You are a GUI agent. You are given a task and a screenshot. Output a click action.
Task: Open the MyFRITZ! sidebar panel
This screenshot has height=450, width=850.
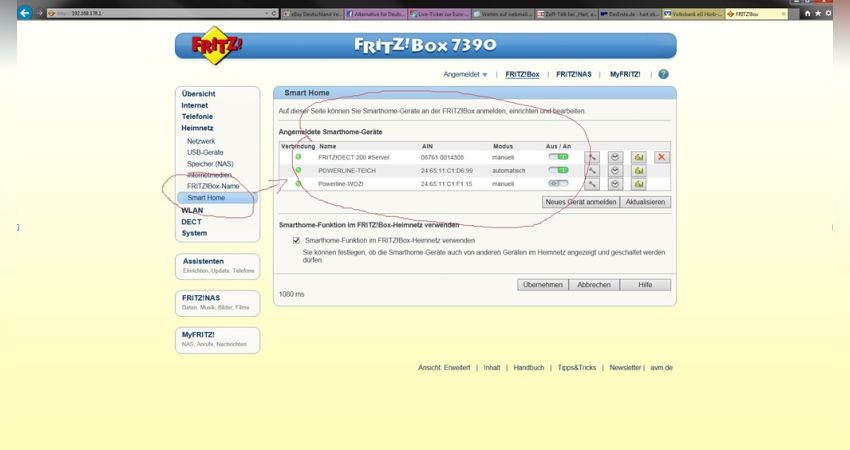pyautogui.click(x=217, y=340)
